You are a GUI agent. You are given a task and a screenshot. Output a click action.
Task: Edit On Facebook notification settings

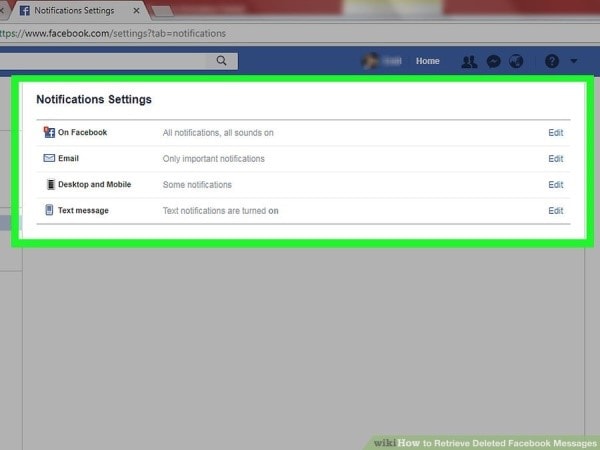coord(556,133)
